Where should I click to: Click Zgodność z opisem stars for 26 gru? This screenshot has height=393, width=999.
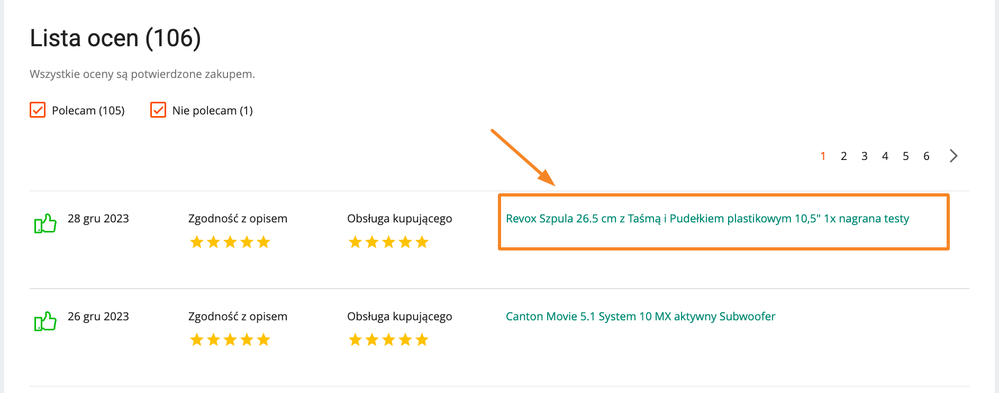pos(230,339)
